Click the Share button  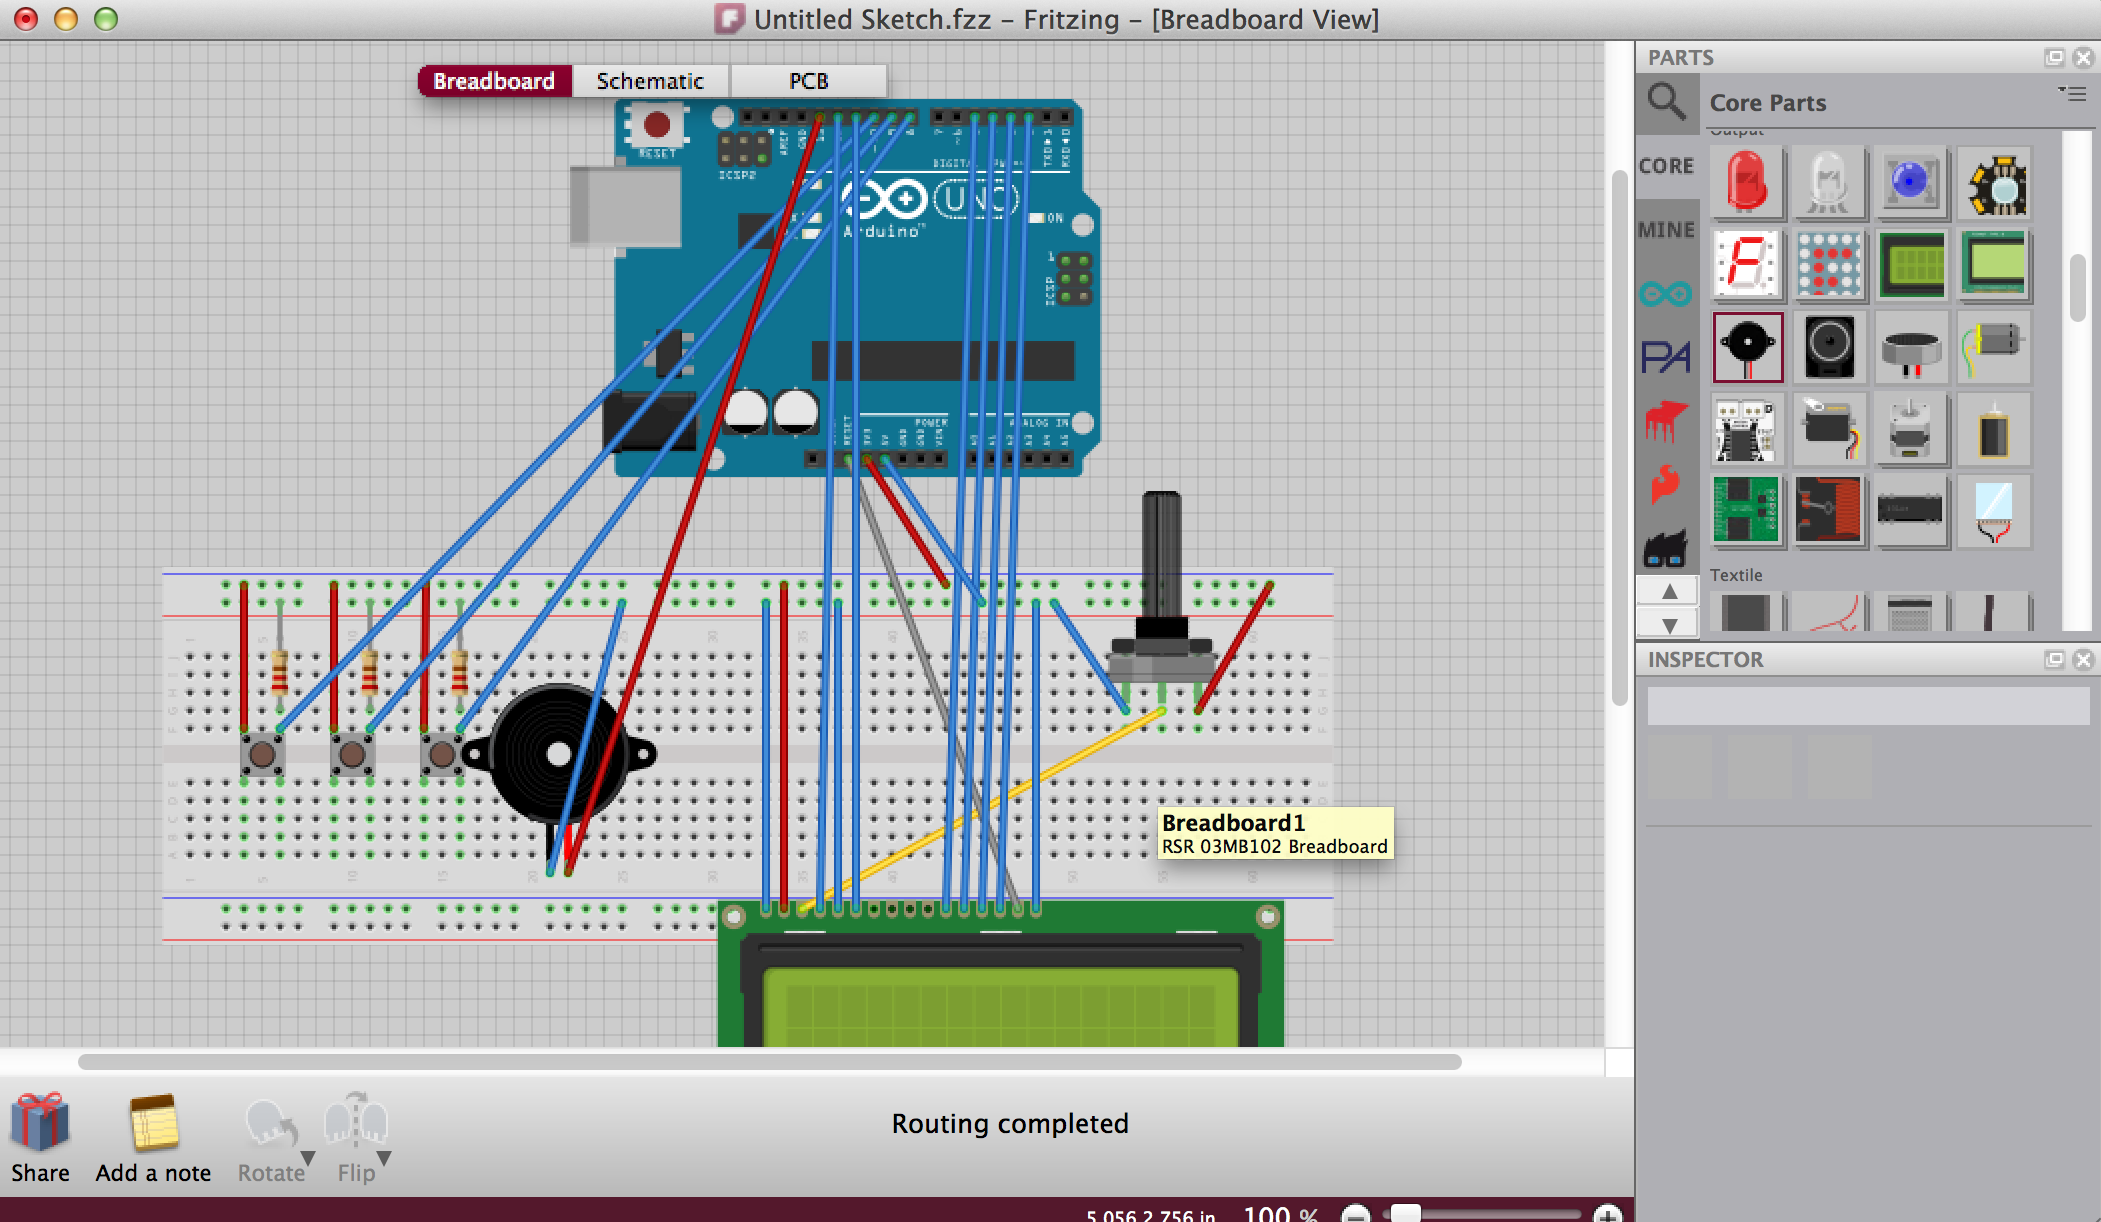40,1137
